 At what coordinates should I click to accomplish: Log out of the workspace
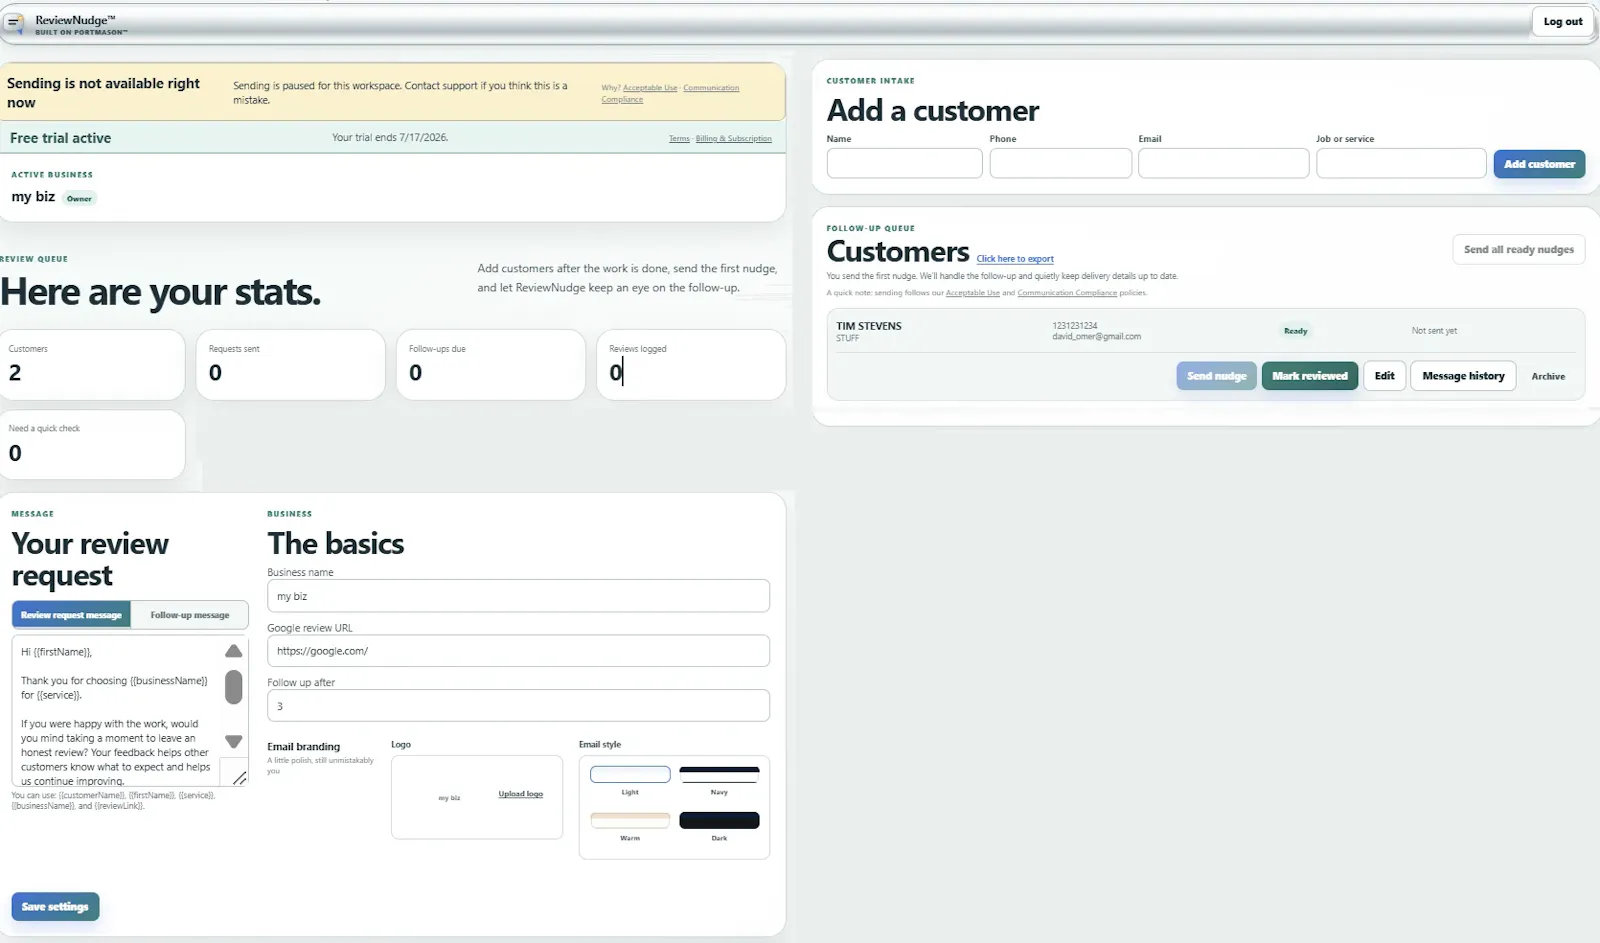(1563, 21)
